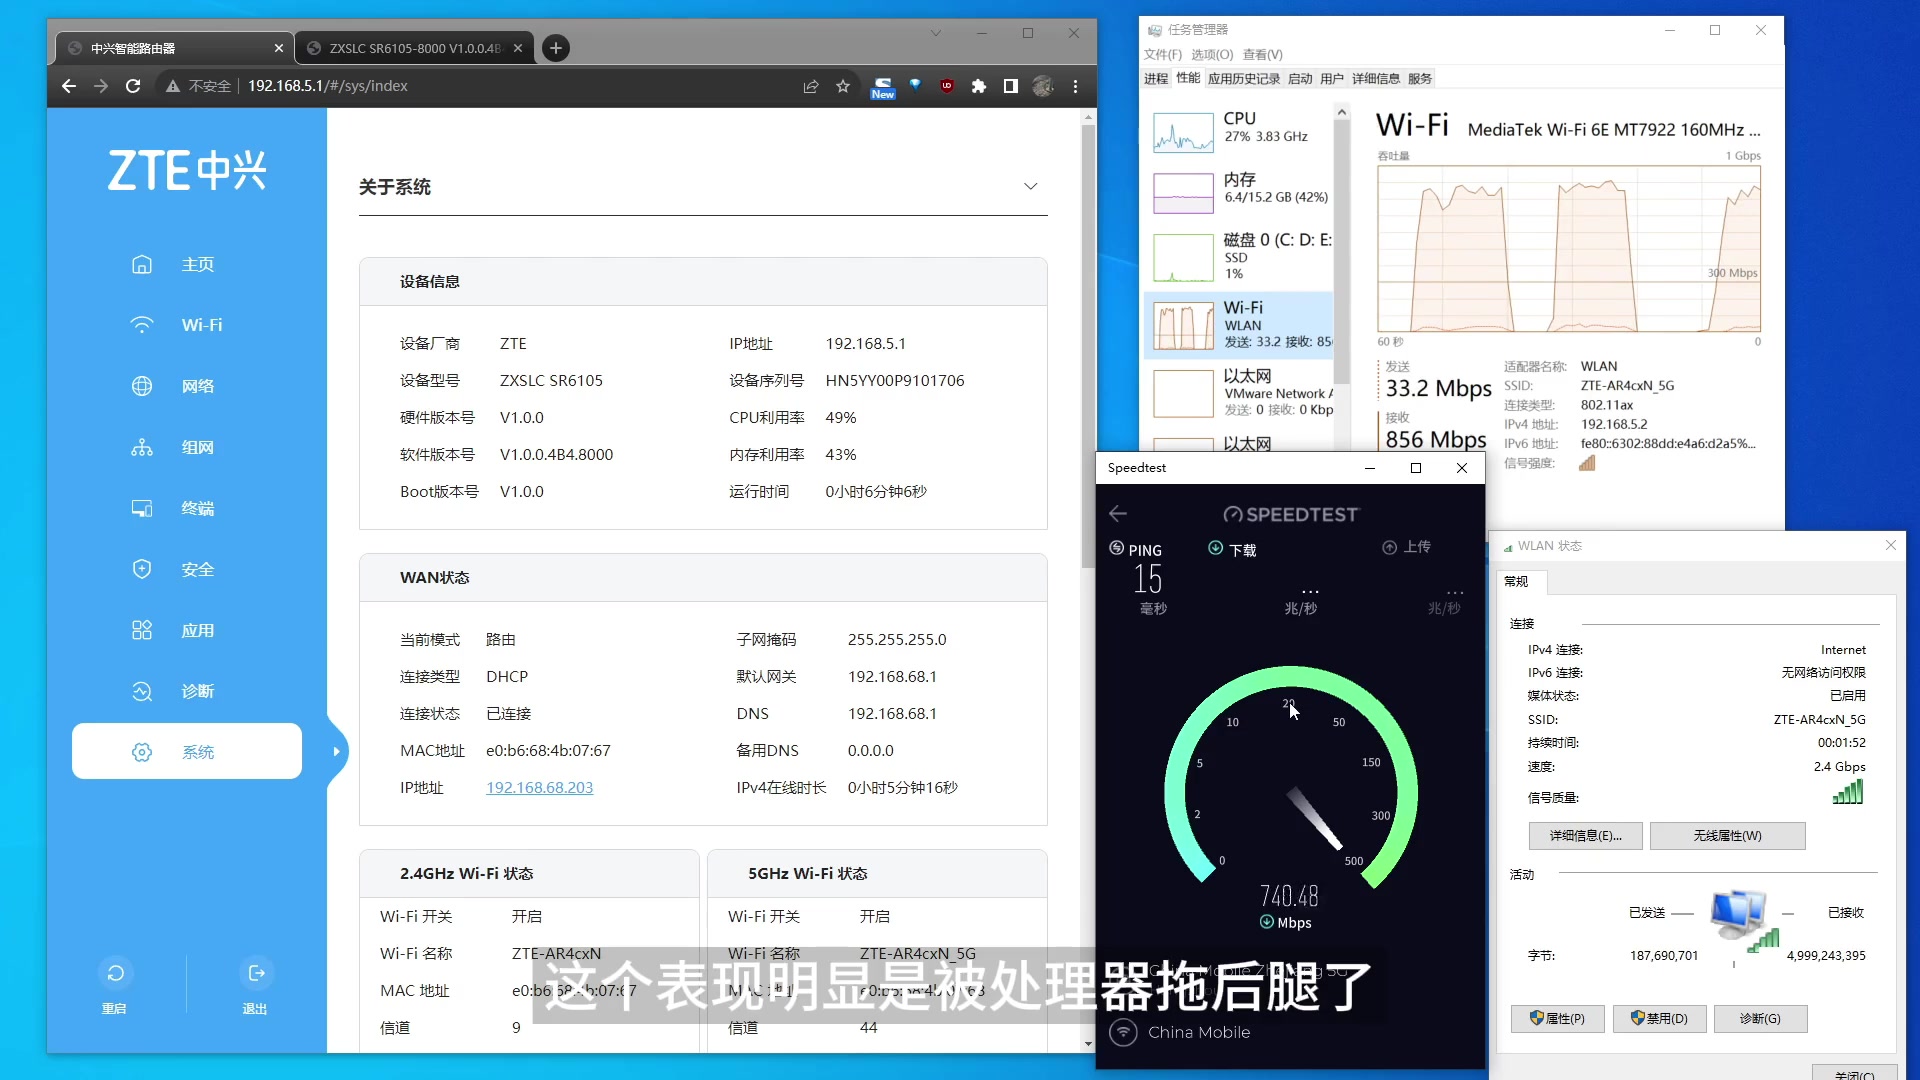Click the PING value in Speedtest

1148,579
